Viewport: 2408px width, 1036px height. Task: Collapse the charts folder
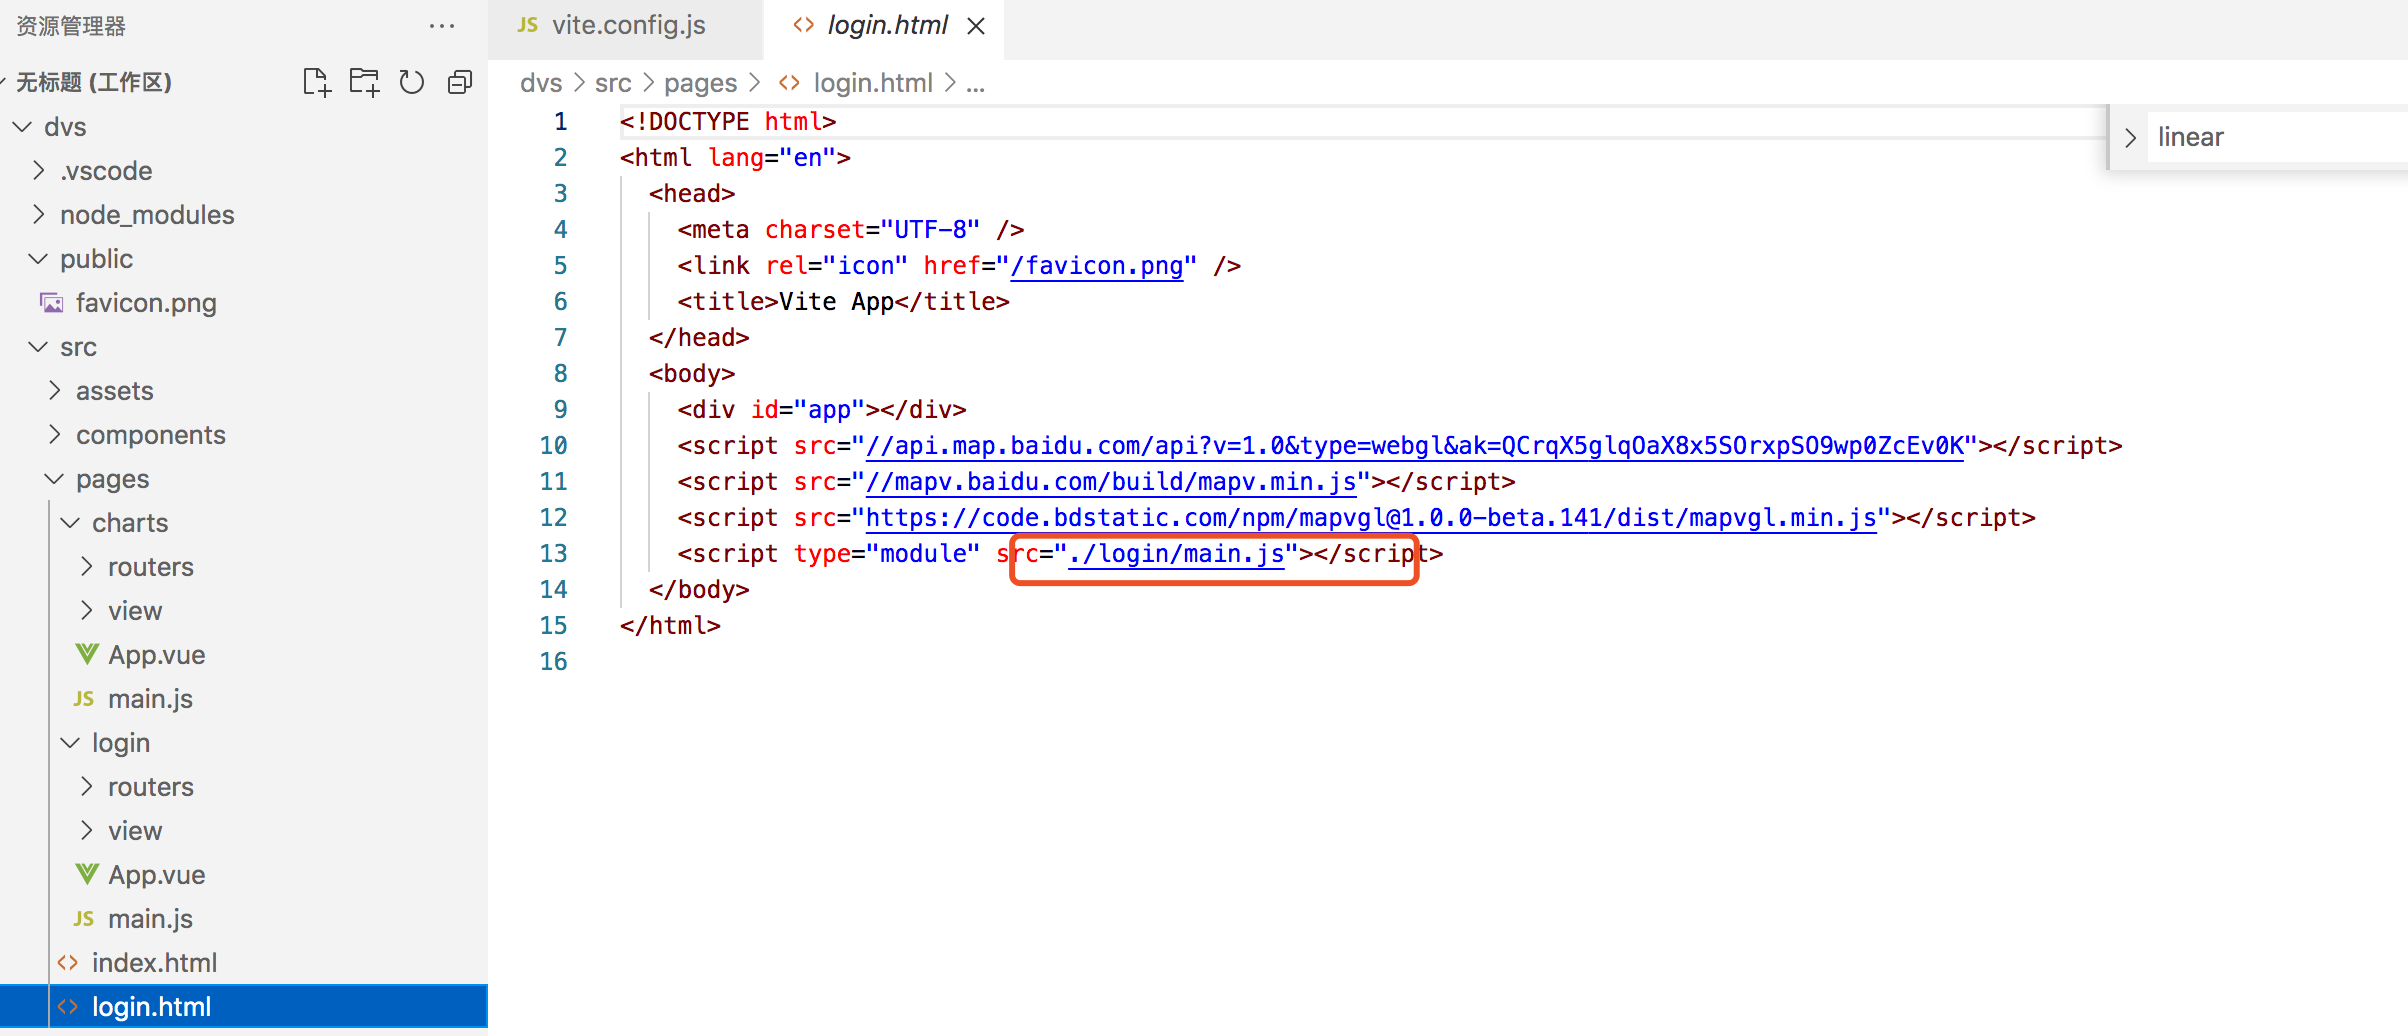pos(70,523)
